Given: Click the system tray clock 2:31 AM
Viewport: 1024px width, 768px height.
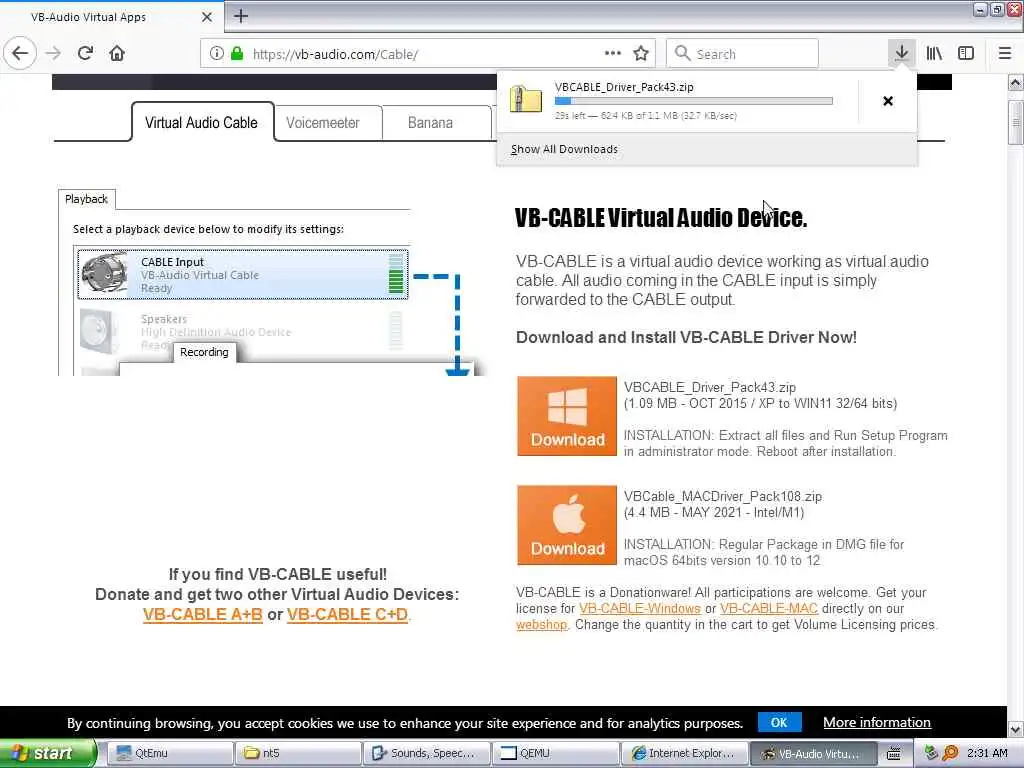Looking at the screenshot, I should coord(987,753).
